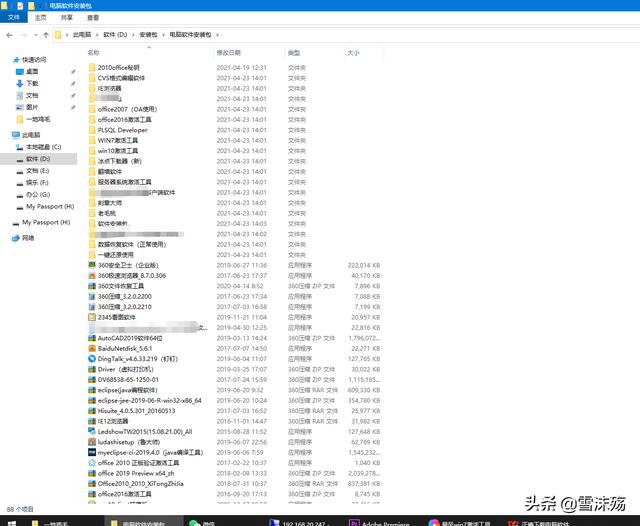
Task: Select the PLSQL Developer folder icon
Action: click(x=92, y=130)
